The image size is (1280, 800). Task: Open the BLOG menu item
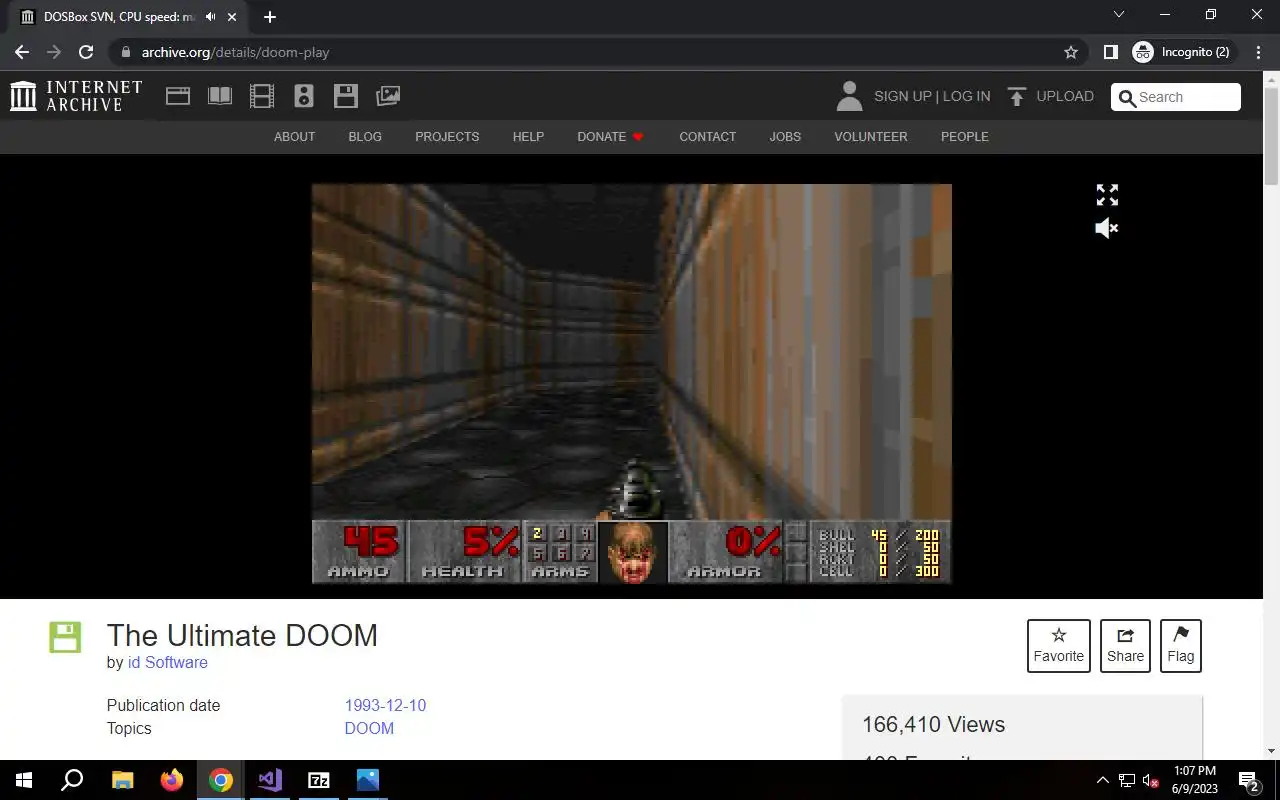click(365, 136)
